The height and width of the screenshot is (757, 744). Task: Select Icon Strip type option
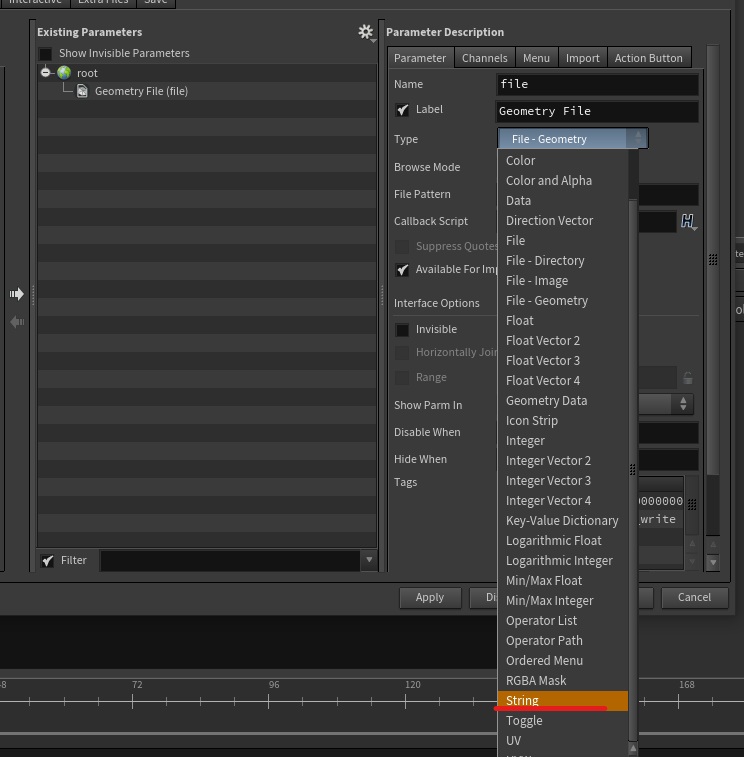pyautogui.click(x=563, y=421)
